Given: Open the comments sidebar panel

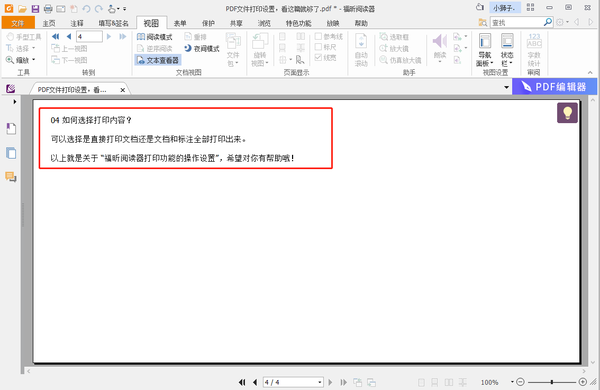Looking at the screenshot, I should point(11,177).
